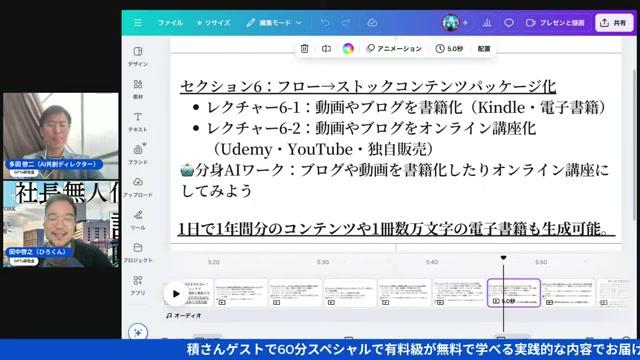The height and width of the screenshot is (360, 640).
Task: Select the Udemy・YouTube・独自販売 line
Action: pos(323,149)
